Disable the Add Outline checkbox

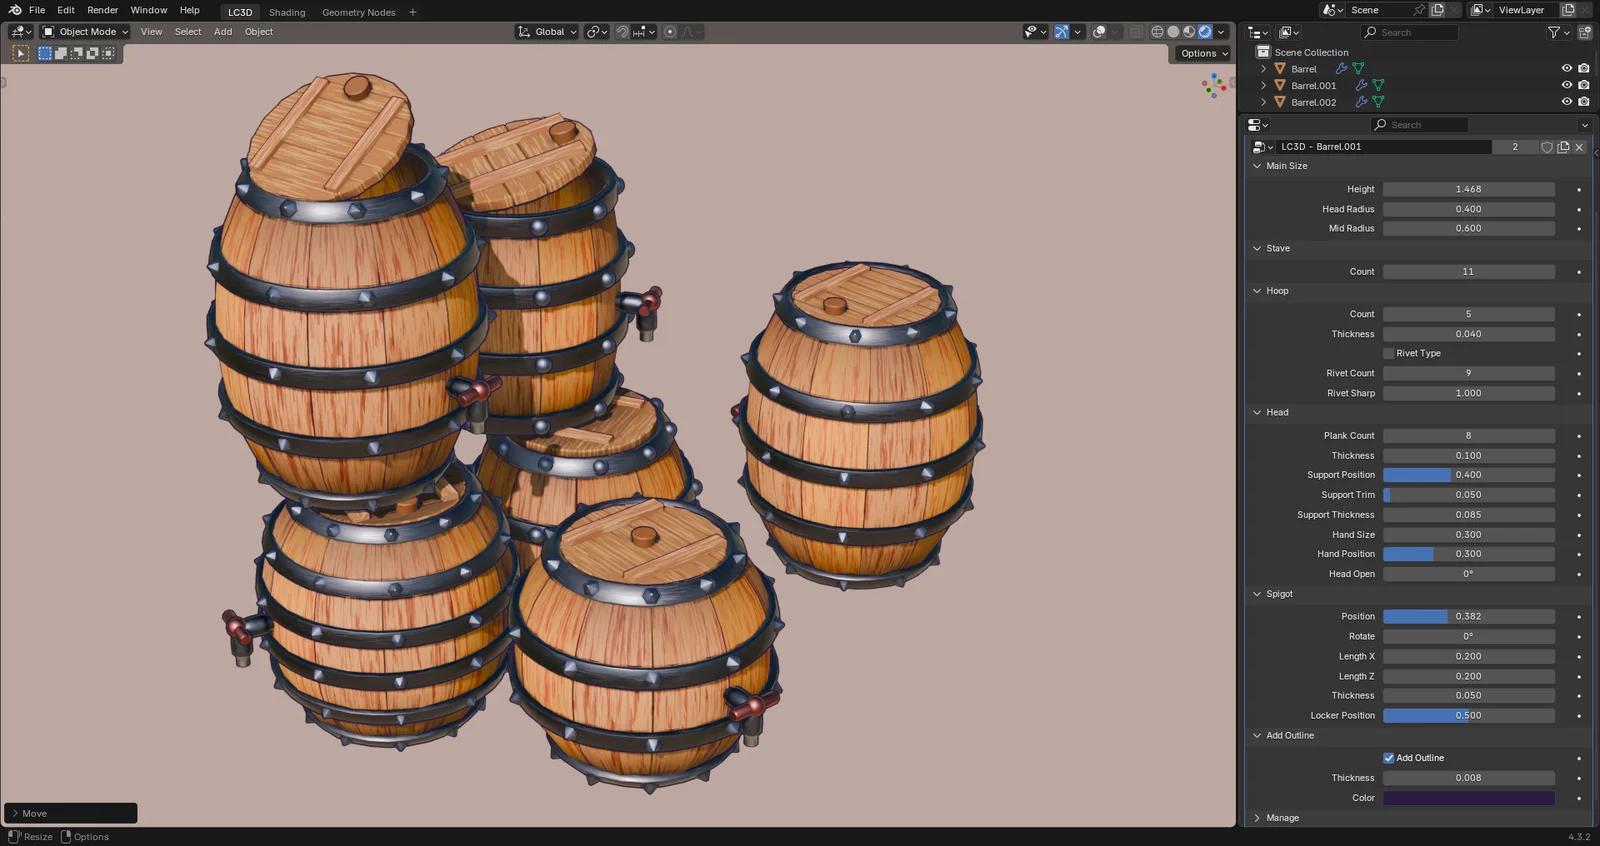(x=1388, y=758)
